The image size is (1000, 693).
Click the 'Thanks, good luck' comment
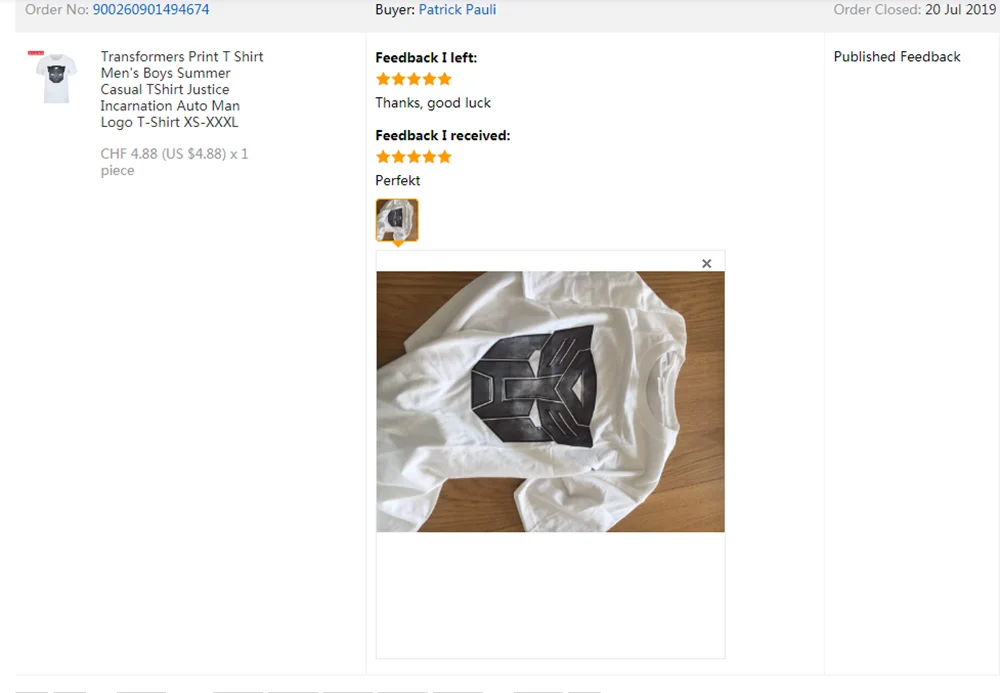(433, 103)
